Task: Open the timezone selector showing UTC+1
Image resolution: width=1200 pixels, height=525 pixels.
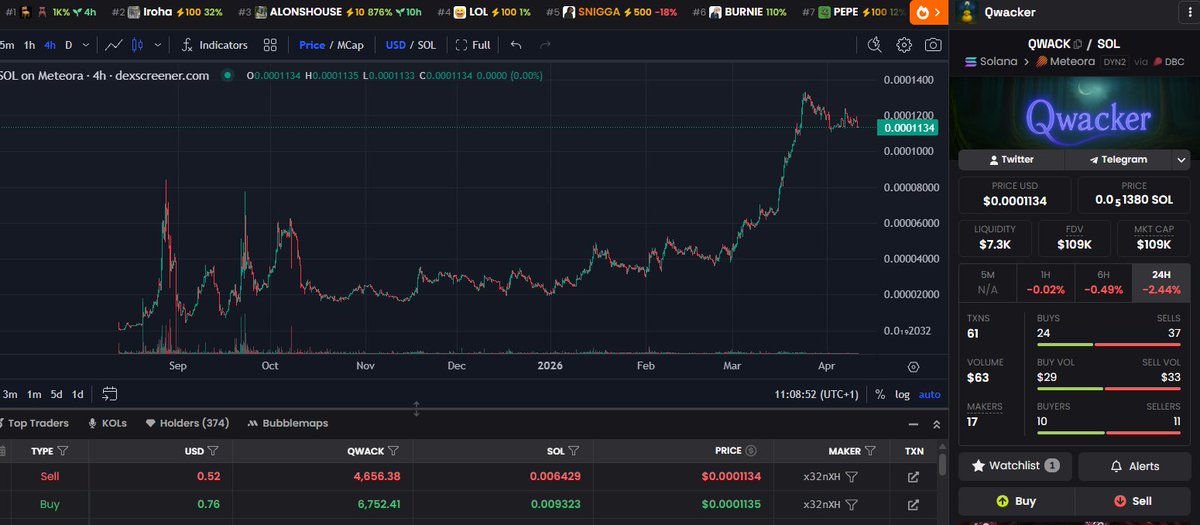Action: (x=817, y=394)
